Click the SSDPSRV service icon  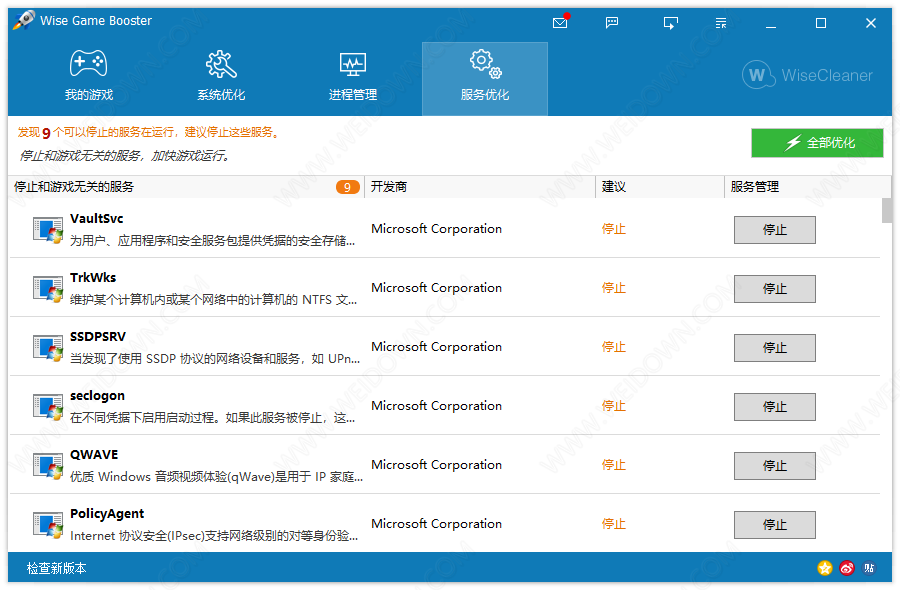(48, 348)
